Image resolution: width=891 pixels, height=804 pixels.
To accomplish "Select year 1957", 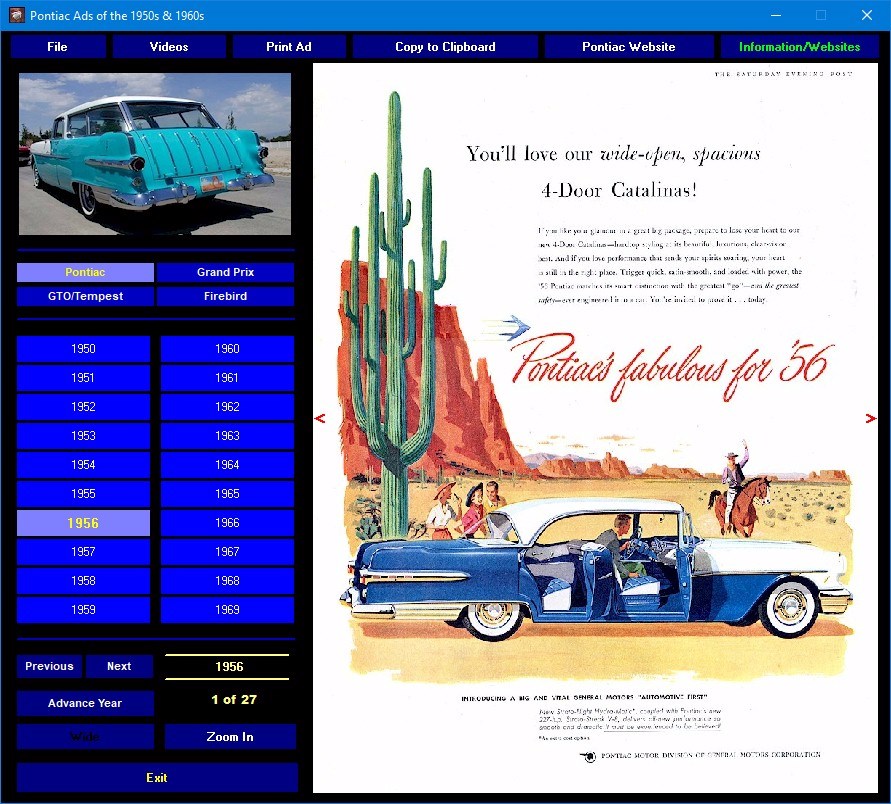I will tap(84, 552).
